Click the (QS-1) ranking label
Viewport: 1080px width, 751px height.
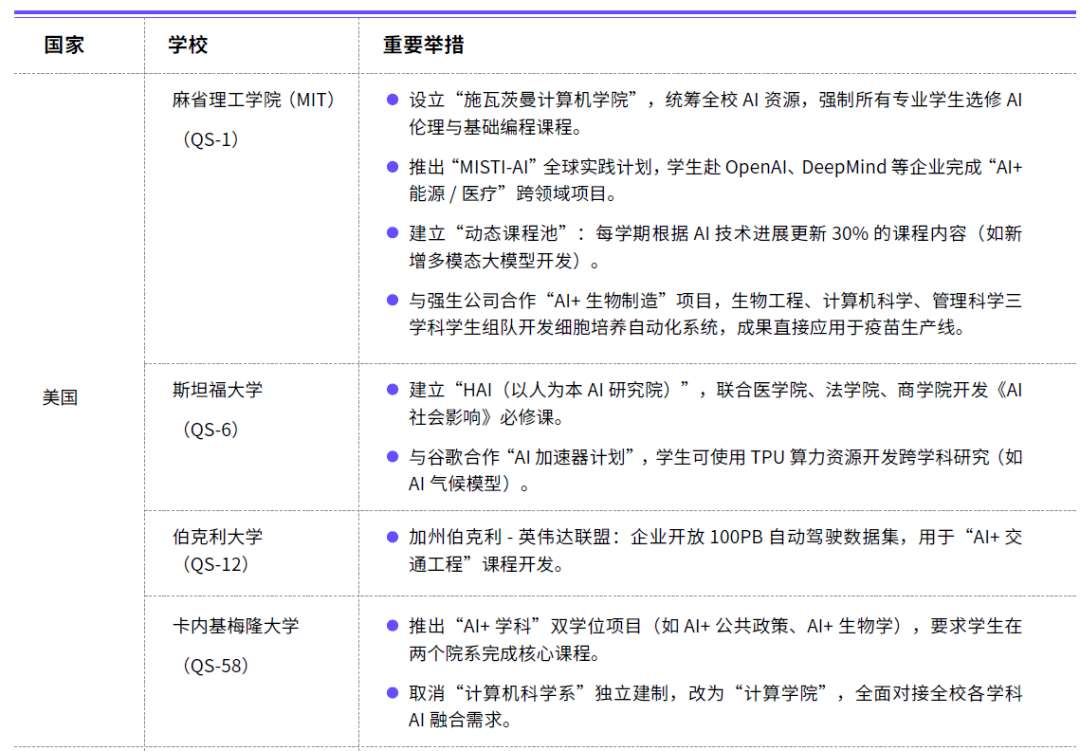(x=211, y=140)
